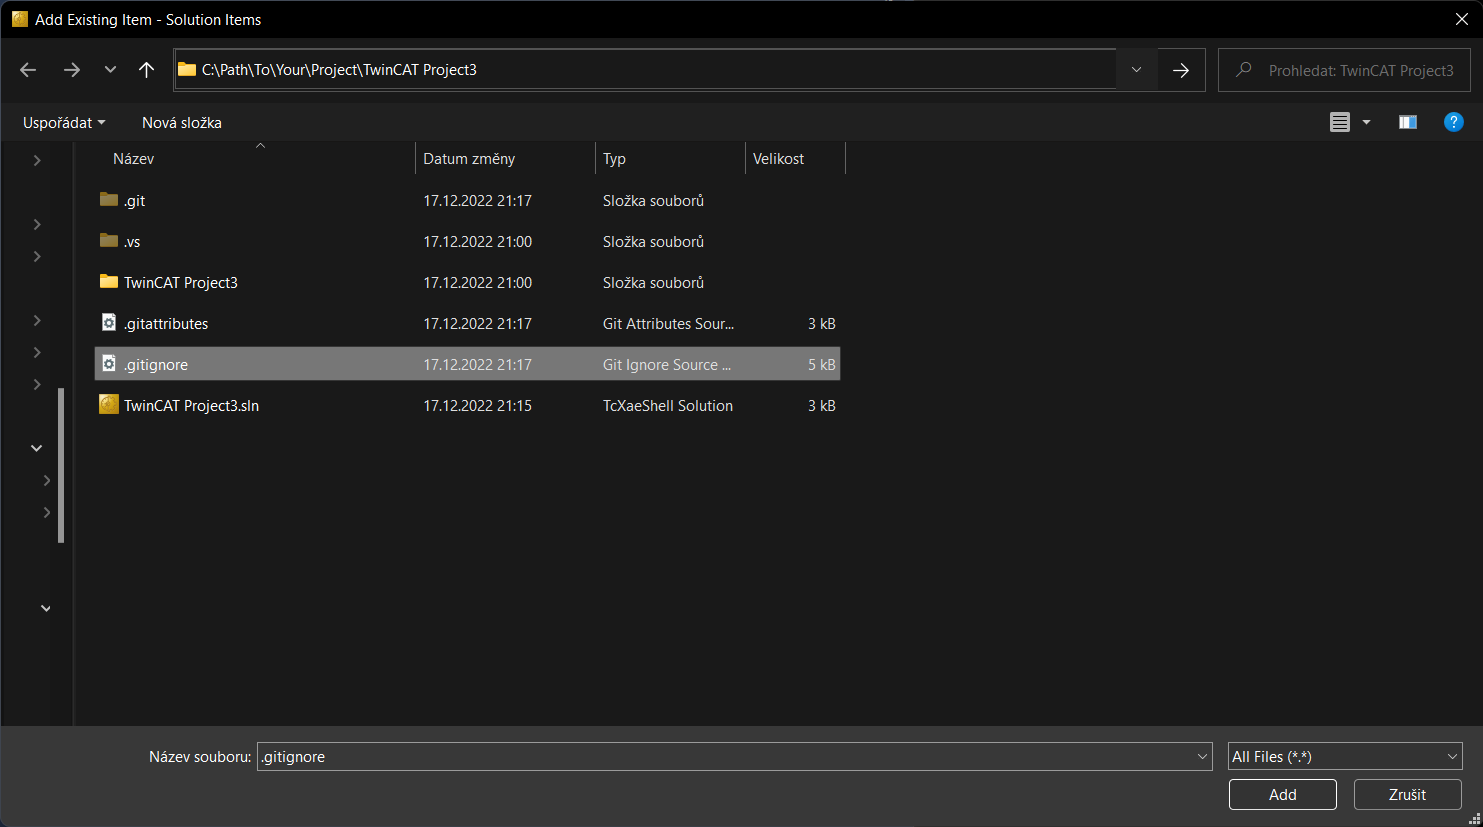Click the Back navigation arrow
The height and width of the screenshot is (827, 1483).
tap(28, 70)
